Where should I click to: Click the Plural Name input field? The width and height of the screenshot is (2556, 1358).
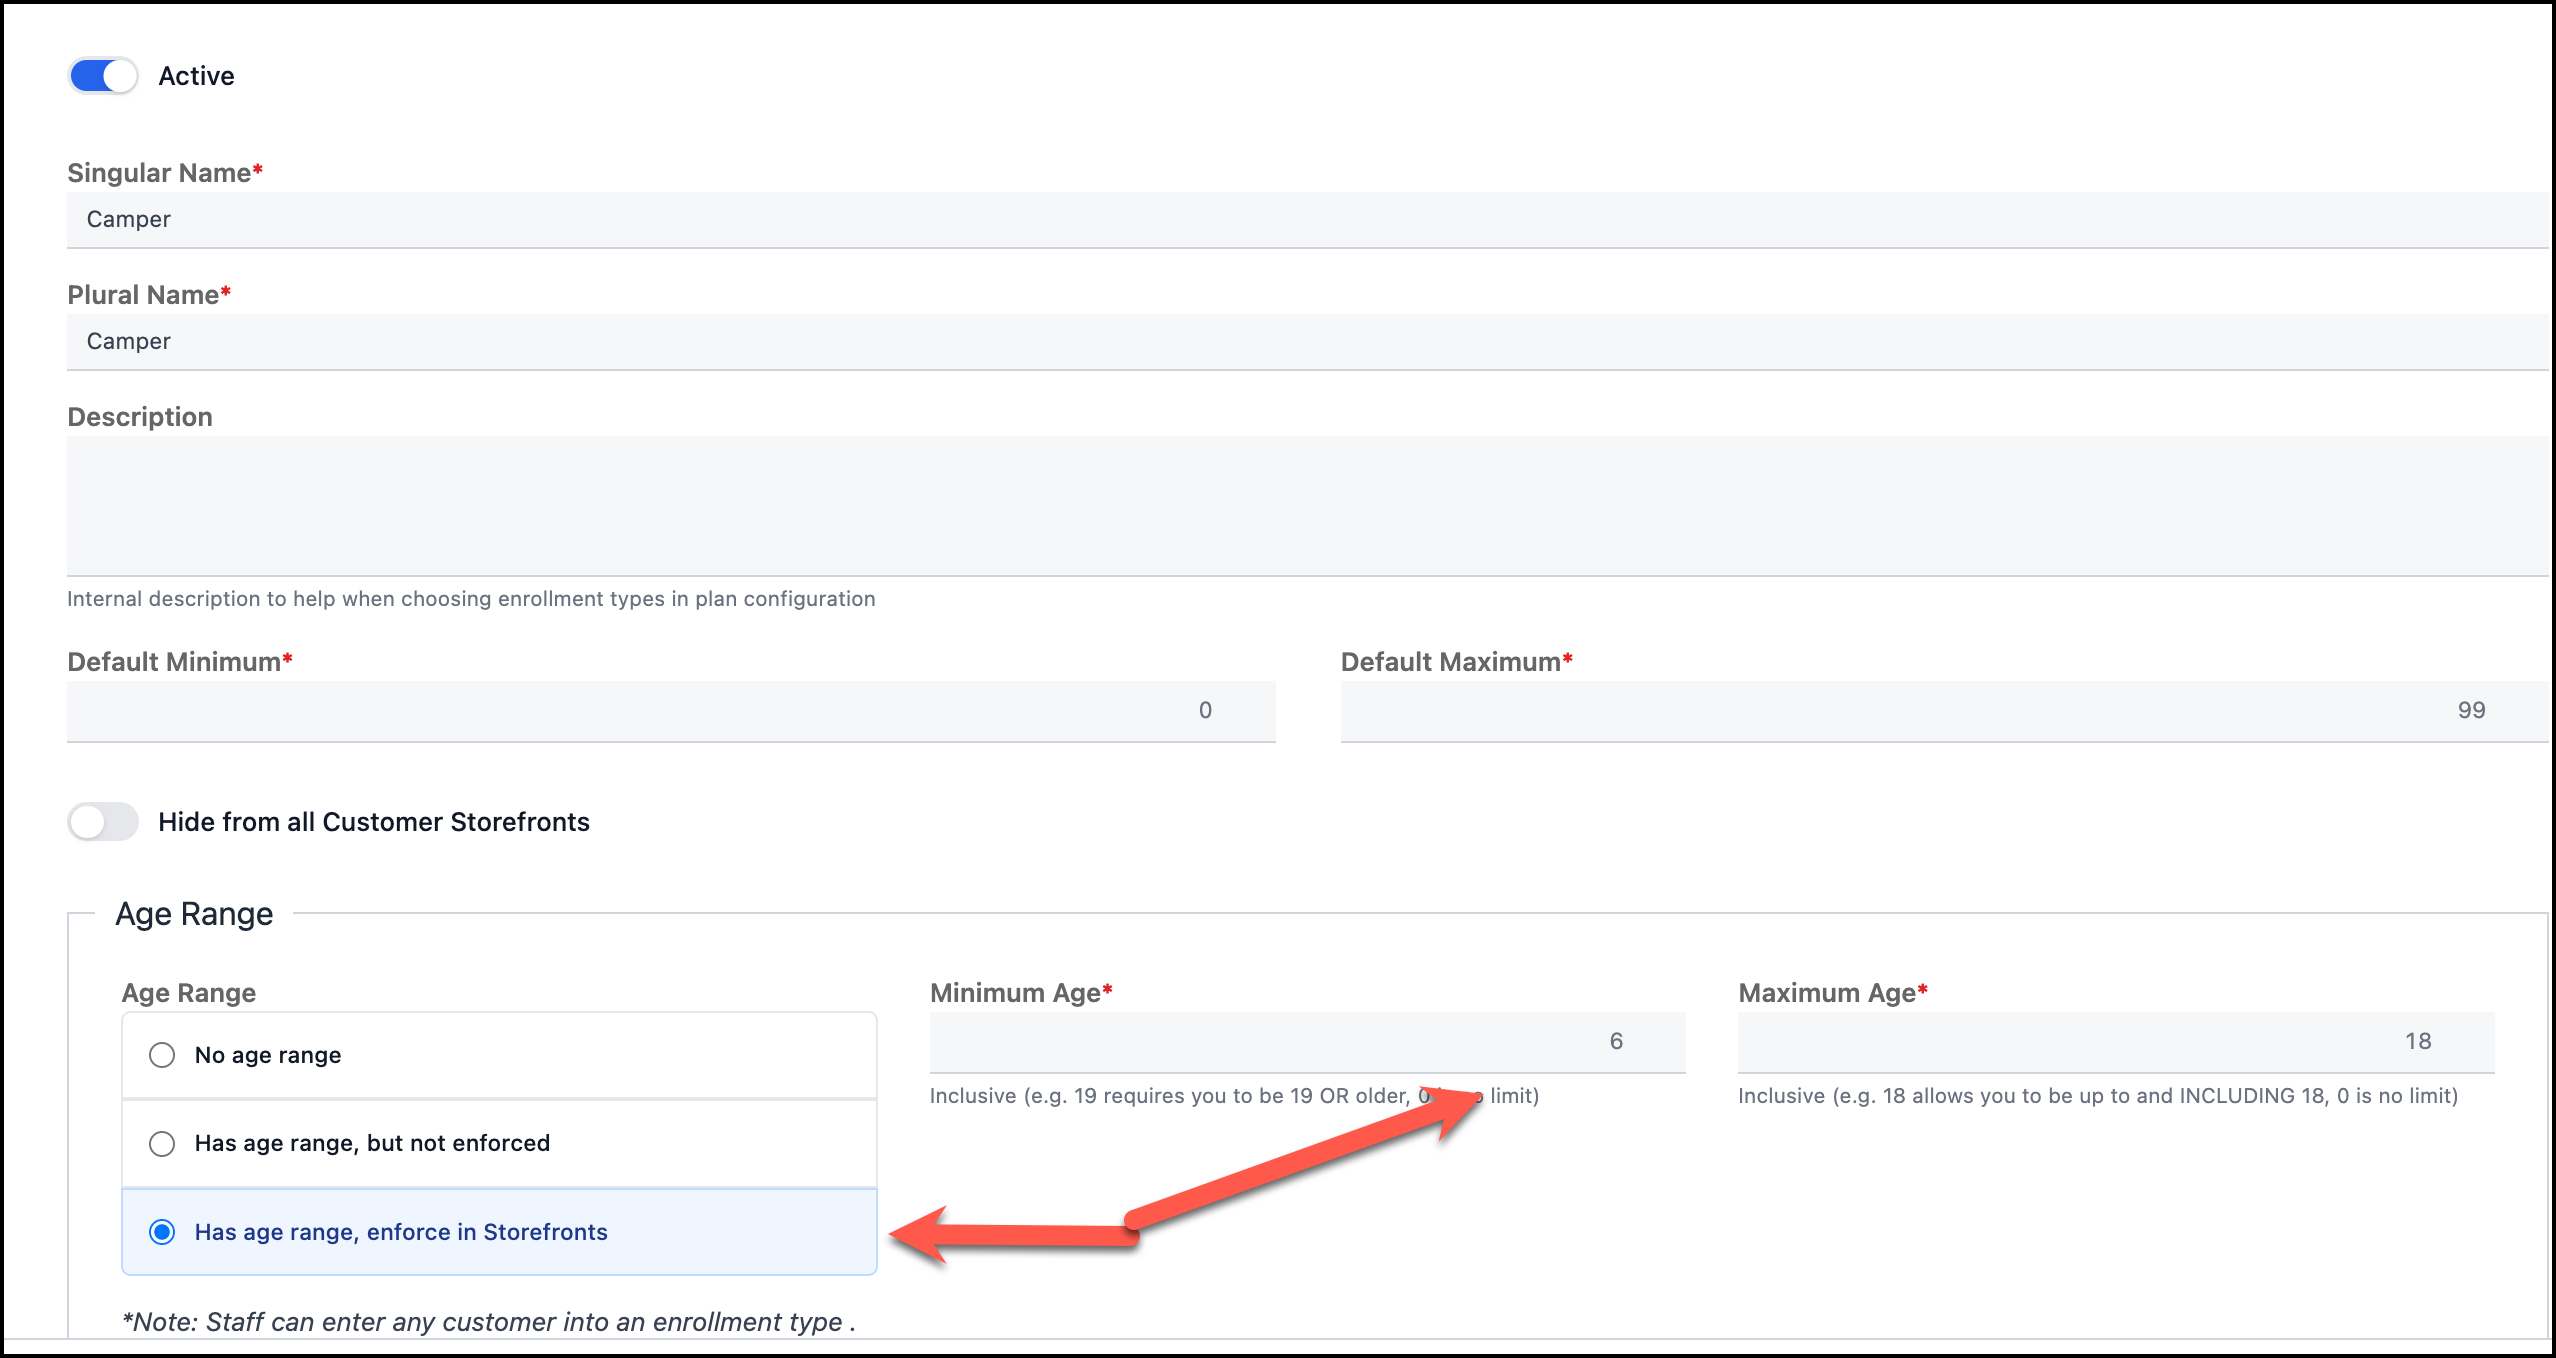tap(1300, 342)
